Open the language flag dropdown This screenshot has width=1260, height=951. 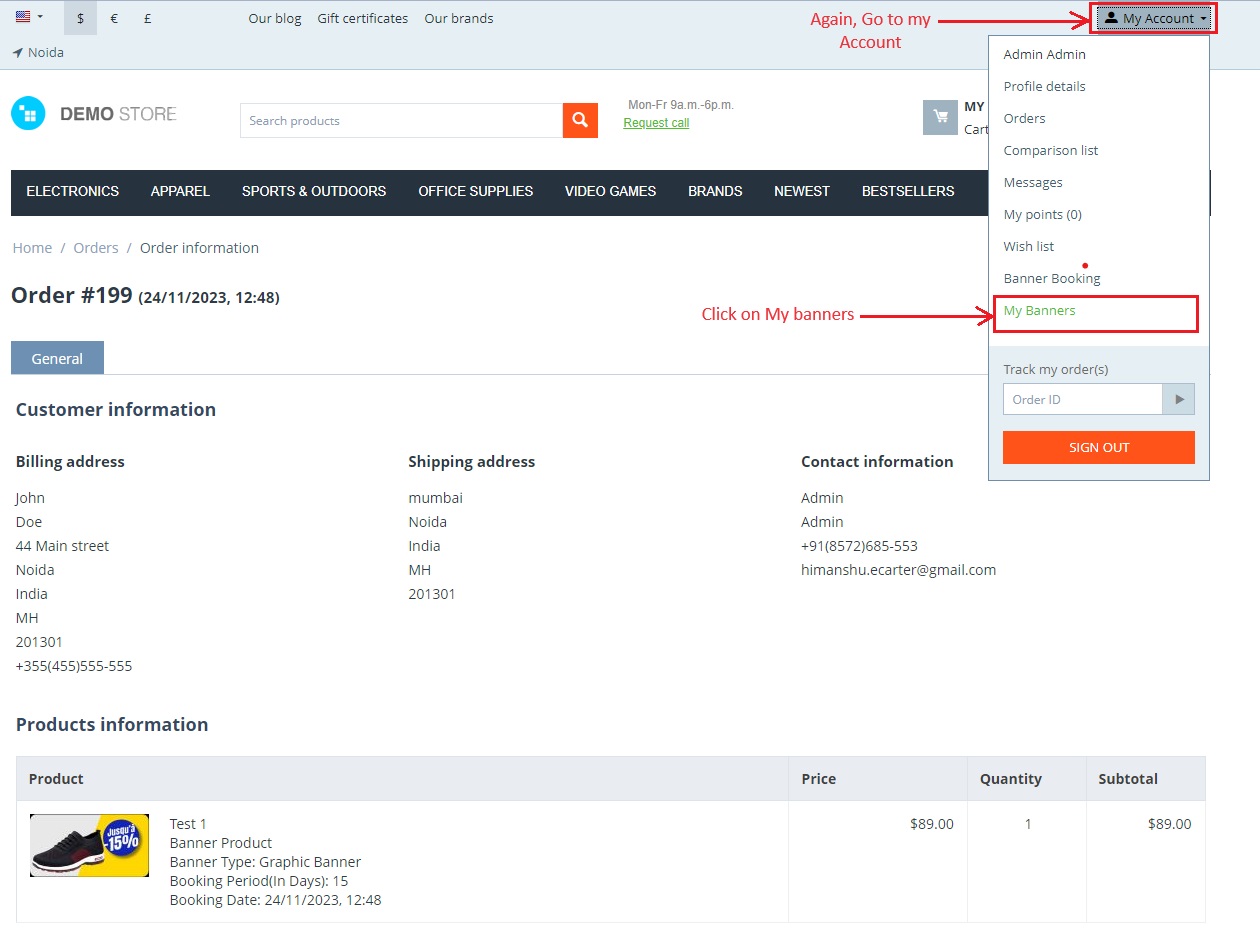tap(29, 17)
